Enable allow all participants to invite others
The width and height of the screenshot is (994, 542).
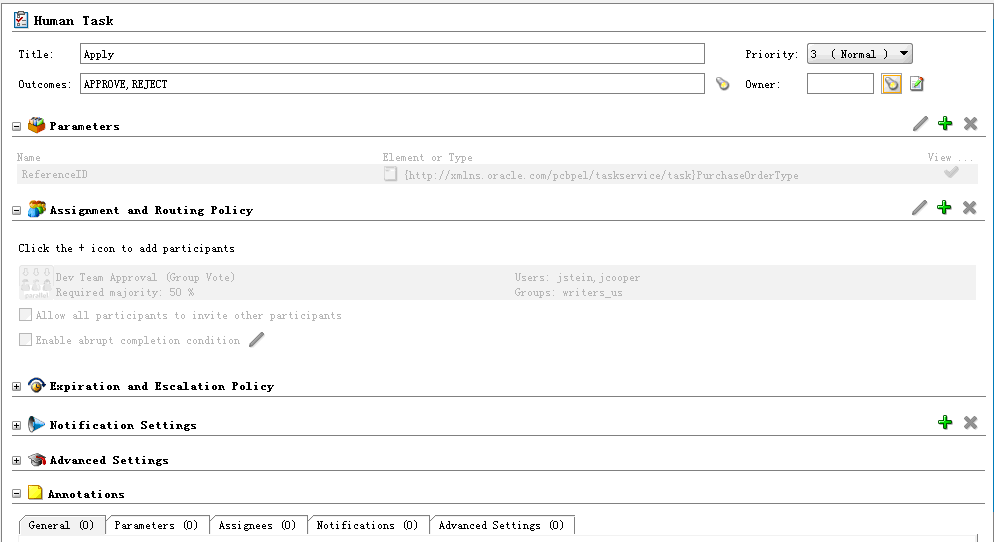(25, 314)
